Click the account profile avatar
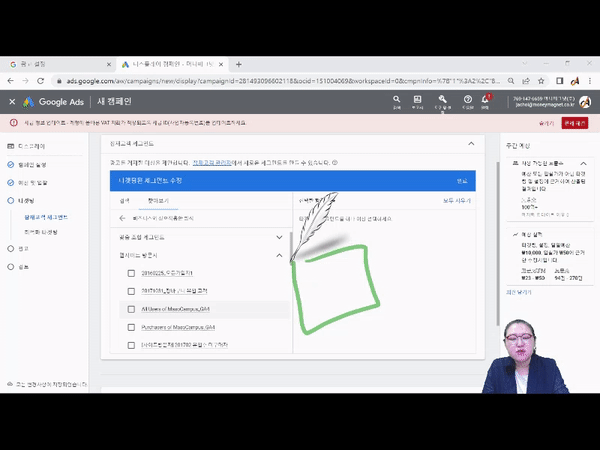This screenshot has height=450, width=600. [x=585, y=101]
